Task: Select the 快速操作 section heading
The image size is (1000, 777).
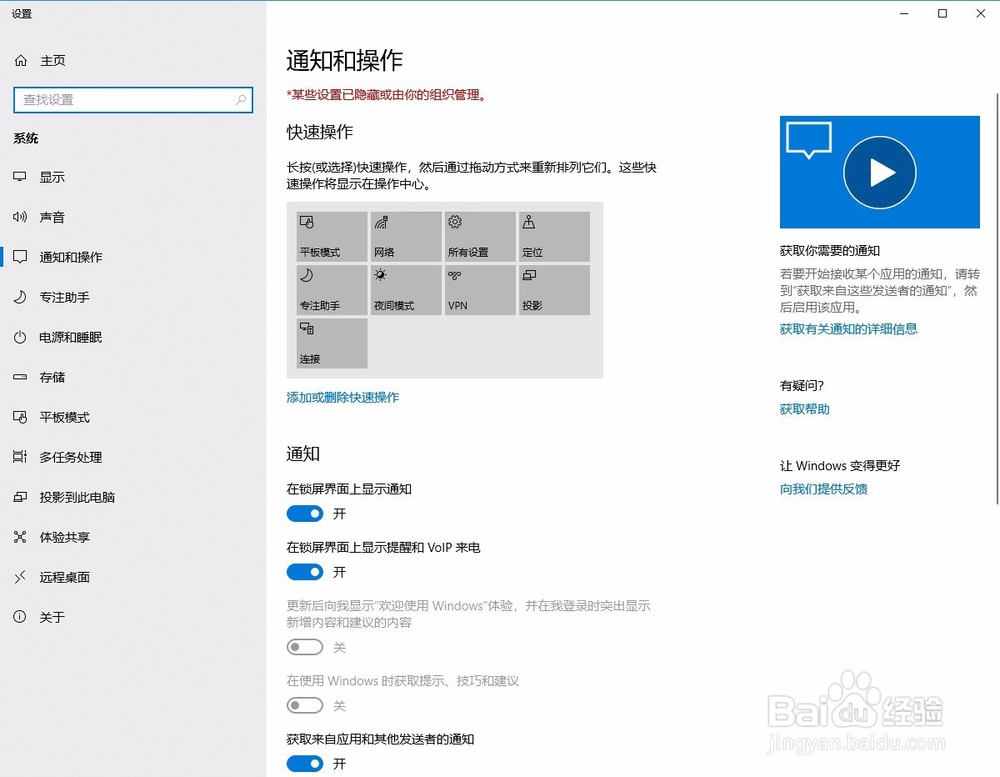Action: (320, 132)
